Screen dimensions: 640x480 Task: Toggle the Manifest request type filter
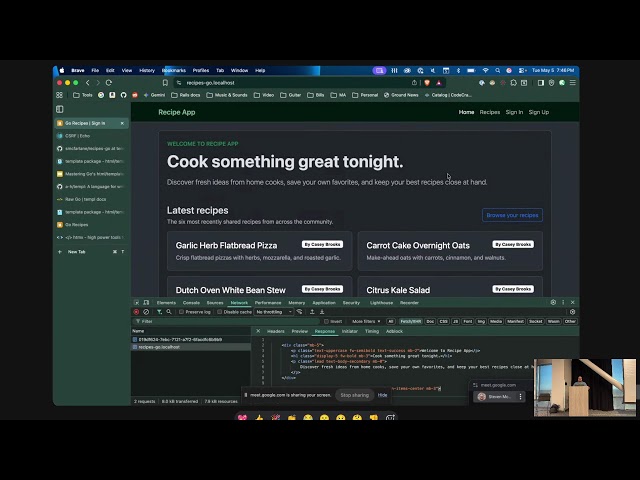515,322
